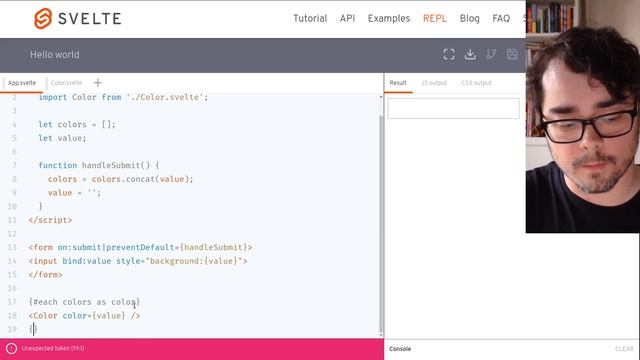
Task: Show the Result output tab
Action: coord(398,83)
